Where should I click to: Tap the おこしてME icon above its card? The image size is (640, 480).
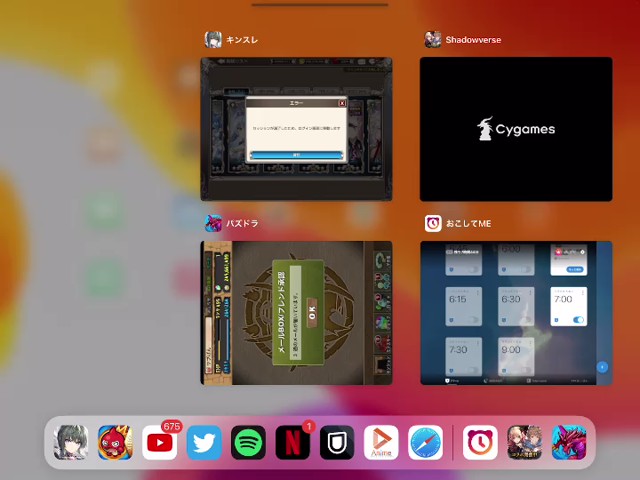coord(433,223)
